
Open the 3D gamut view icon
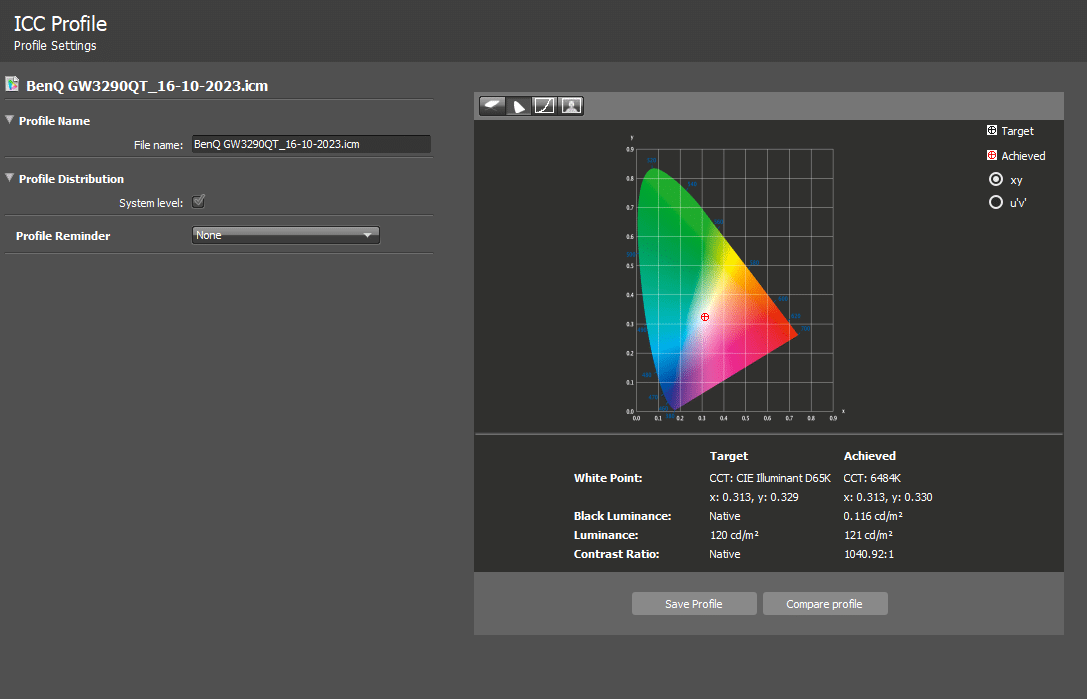point(493,106)
